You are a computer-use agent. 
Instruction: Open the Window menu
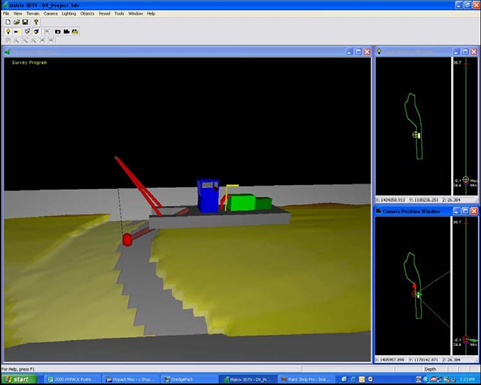coord(135,13)
